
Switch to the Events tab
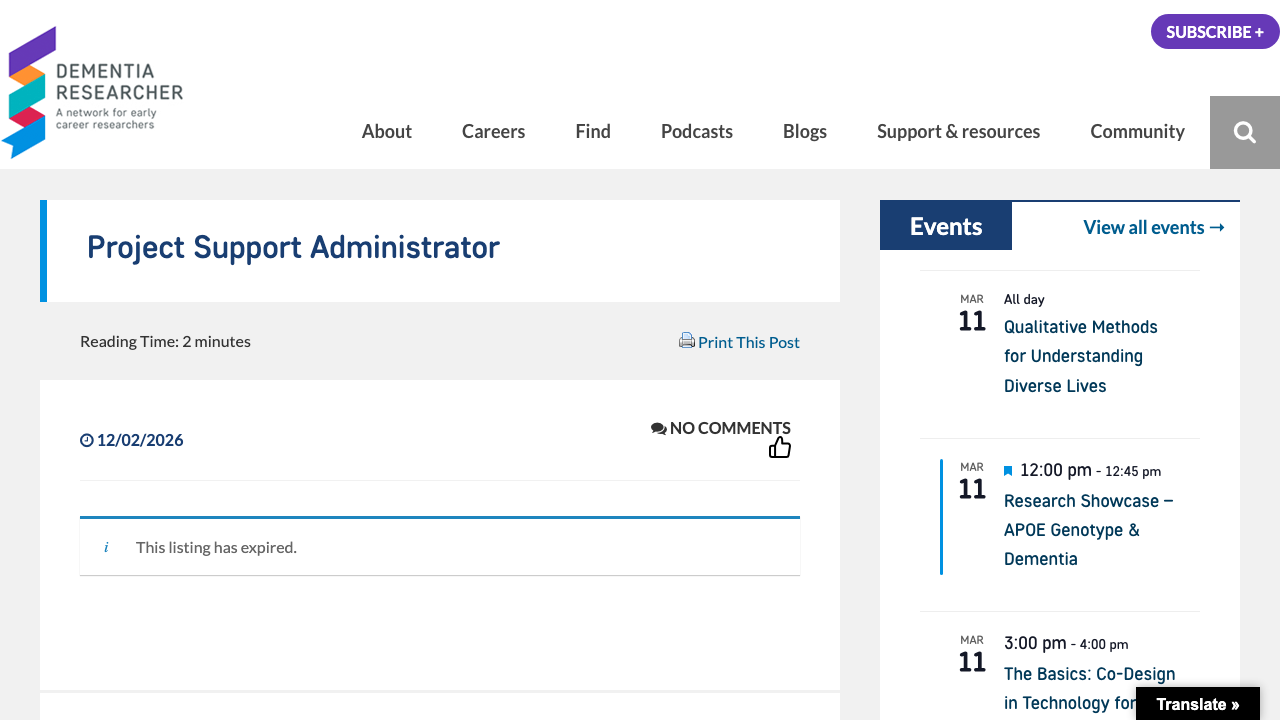pyautogui.click(x=945, y=225)
